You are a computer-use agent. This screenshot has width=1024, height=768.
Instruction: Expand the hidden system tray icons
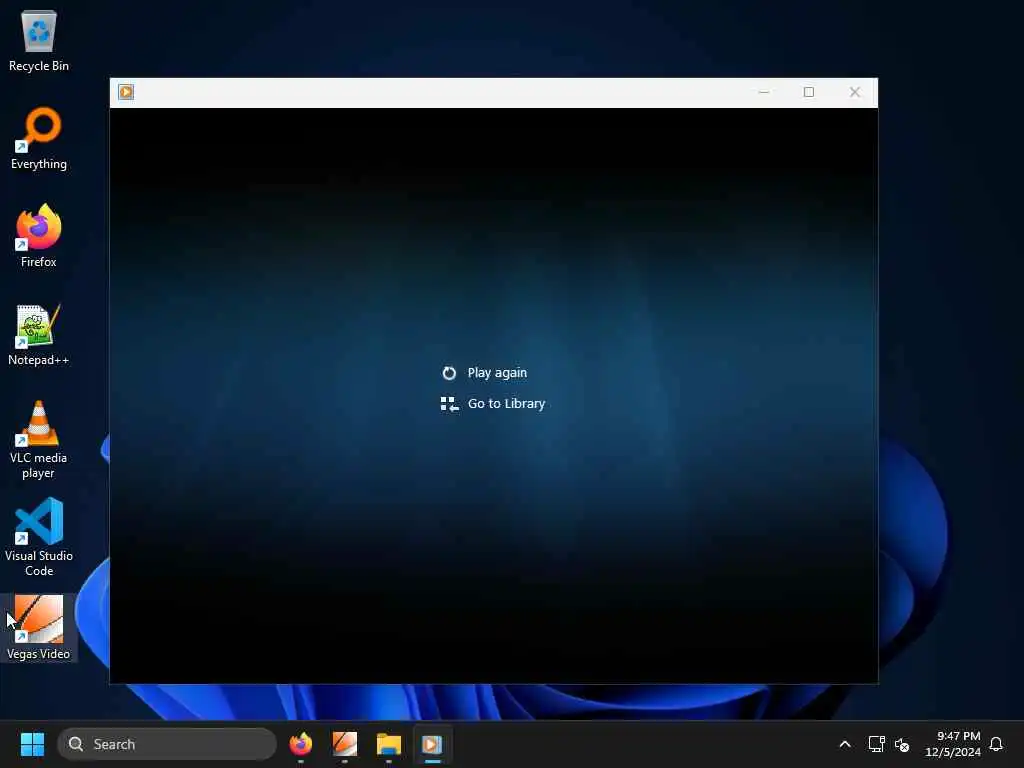pos(844,744)
